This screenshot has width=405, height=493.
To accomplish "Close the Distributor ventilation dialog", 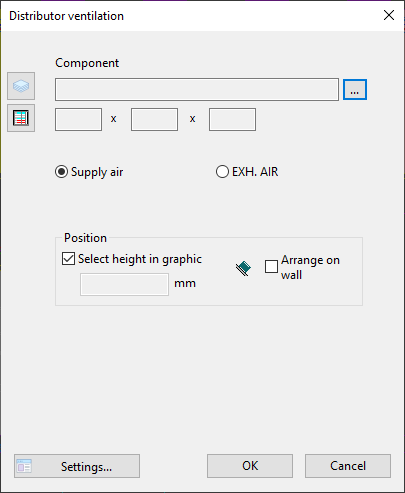I will tap(389, 15).
